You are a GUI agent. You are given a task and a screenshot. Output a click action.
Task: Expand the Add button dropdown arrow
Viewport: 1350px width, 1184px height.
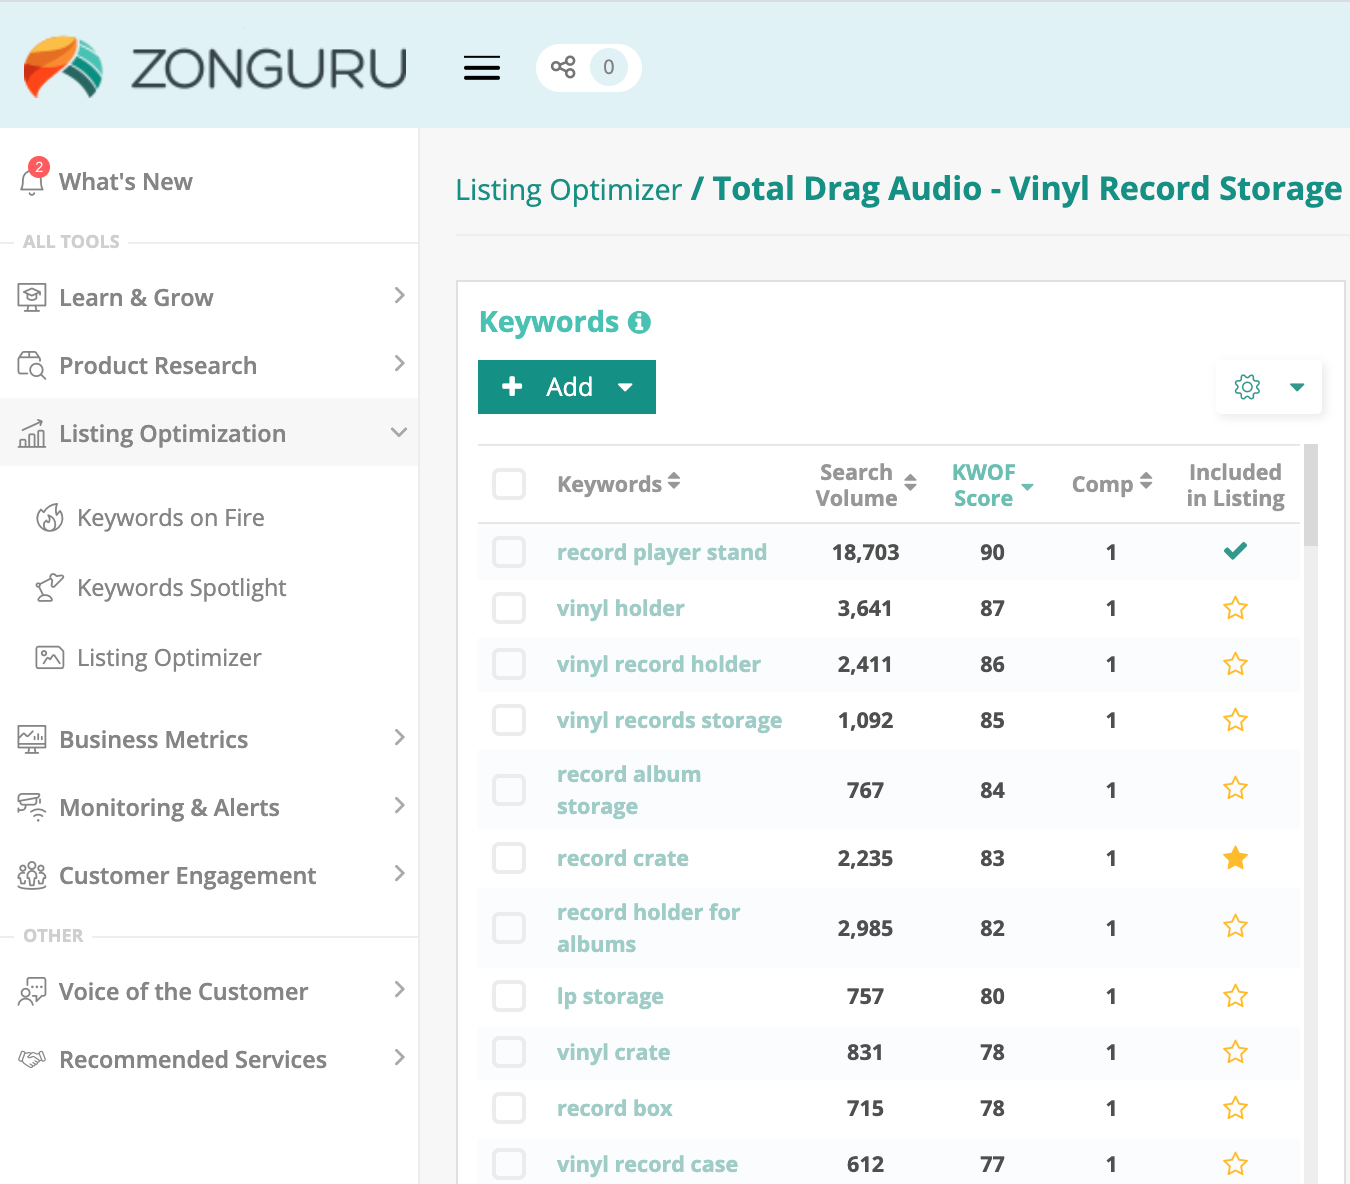626,387
